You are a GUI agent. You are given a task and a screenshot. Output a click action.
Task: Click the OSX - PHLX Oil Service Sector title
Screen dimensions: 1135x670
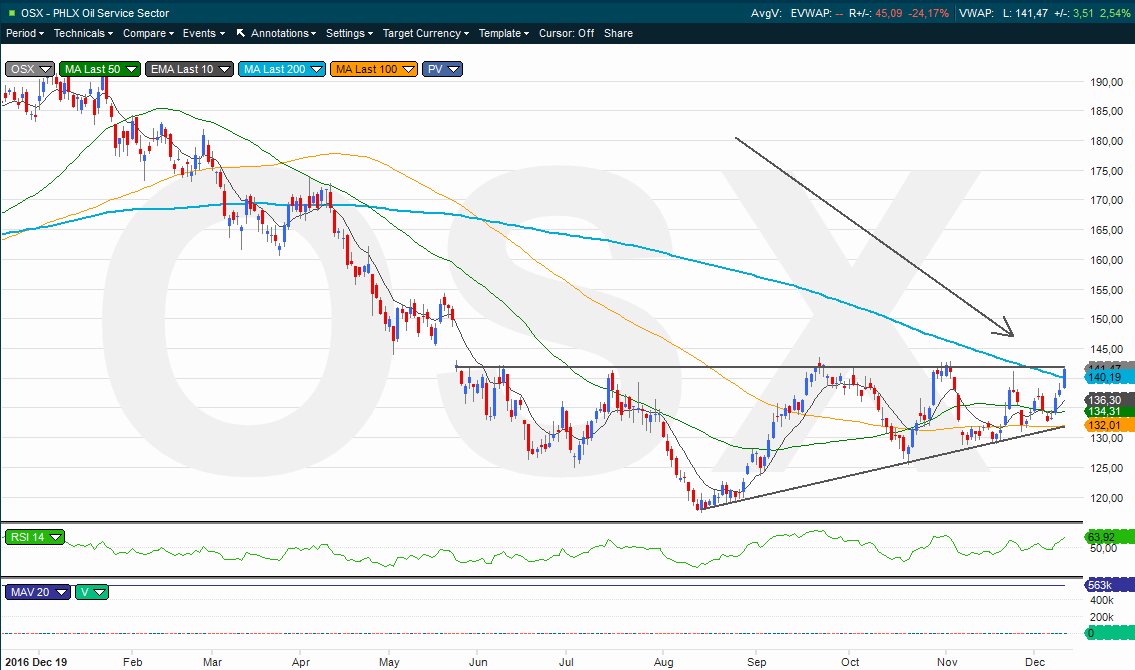point(95,13)
